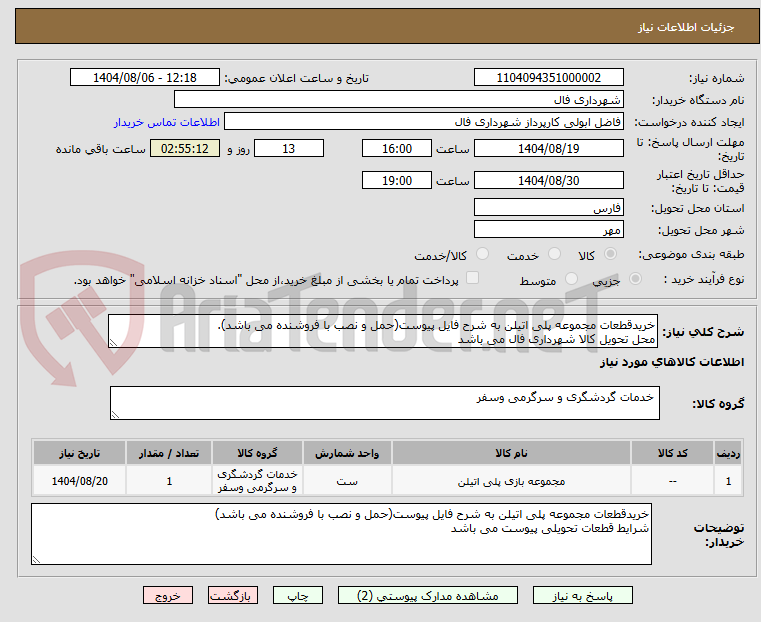Click the چاپ print button

tap(298, 595)
